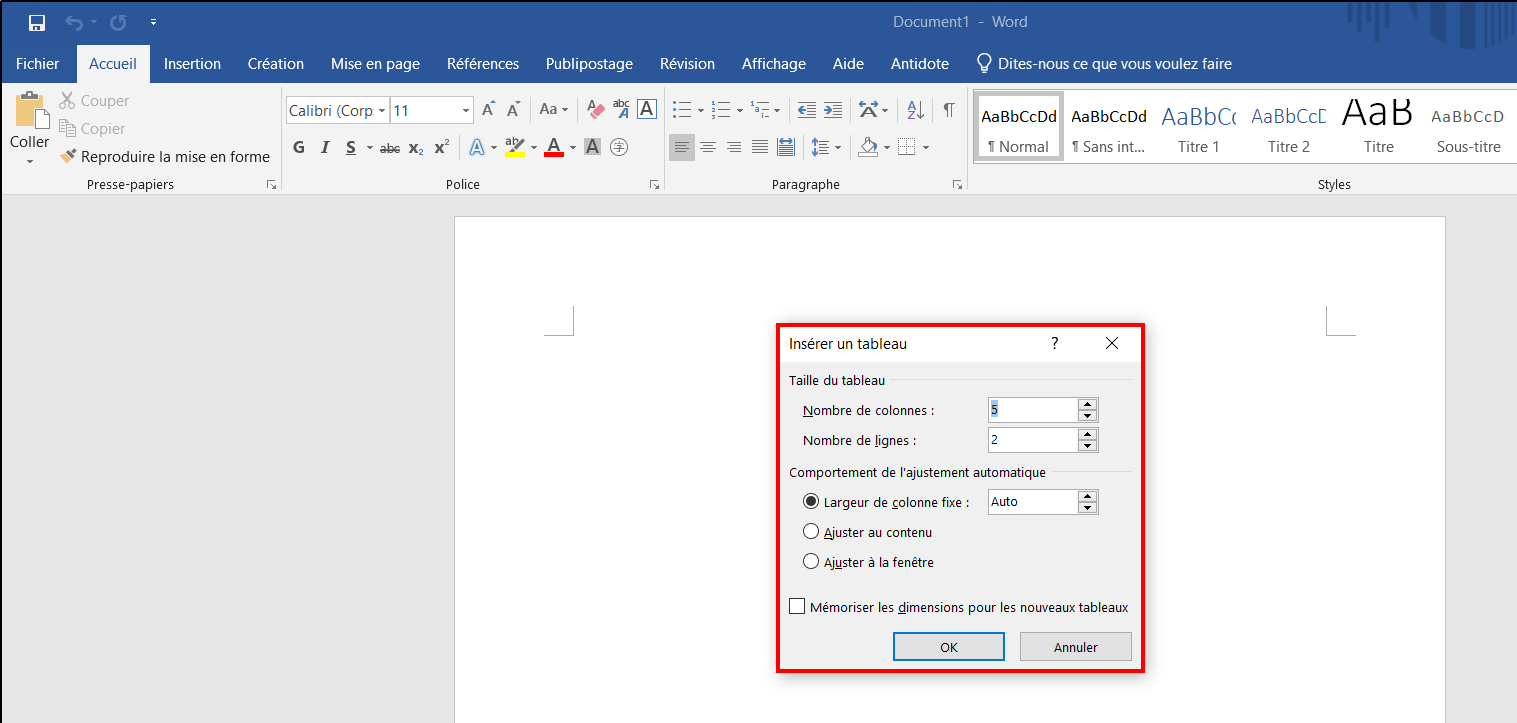Apply strikethrough with the abc icon
Viewport: 1517px width, 723px height.
[390, 148]
